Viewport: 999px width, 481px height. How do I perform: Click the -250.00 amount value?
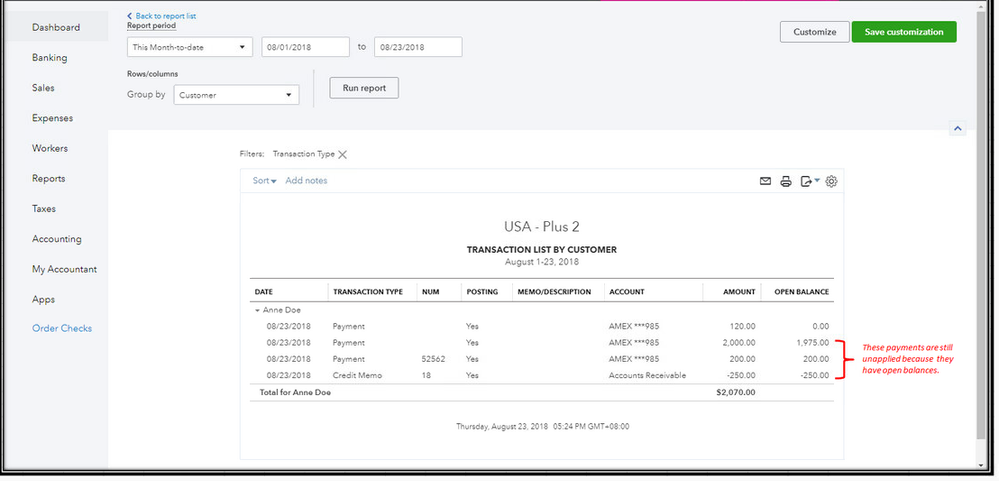pos(742,376)
